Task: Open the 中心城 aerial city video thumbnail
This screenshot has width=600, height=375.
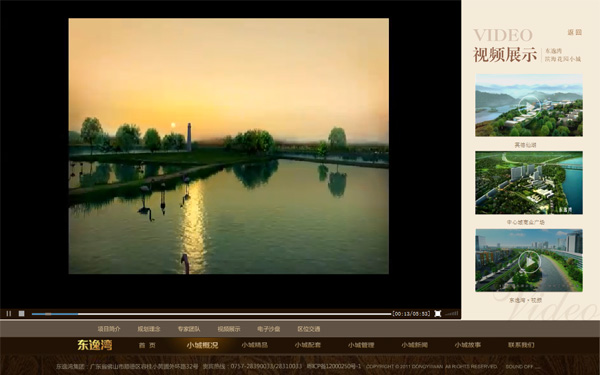Action: [x=529, y=183]
